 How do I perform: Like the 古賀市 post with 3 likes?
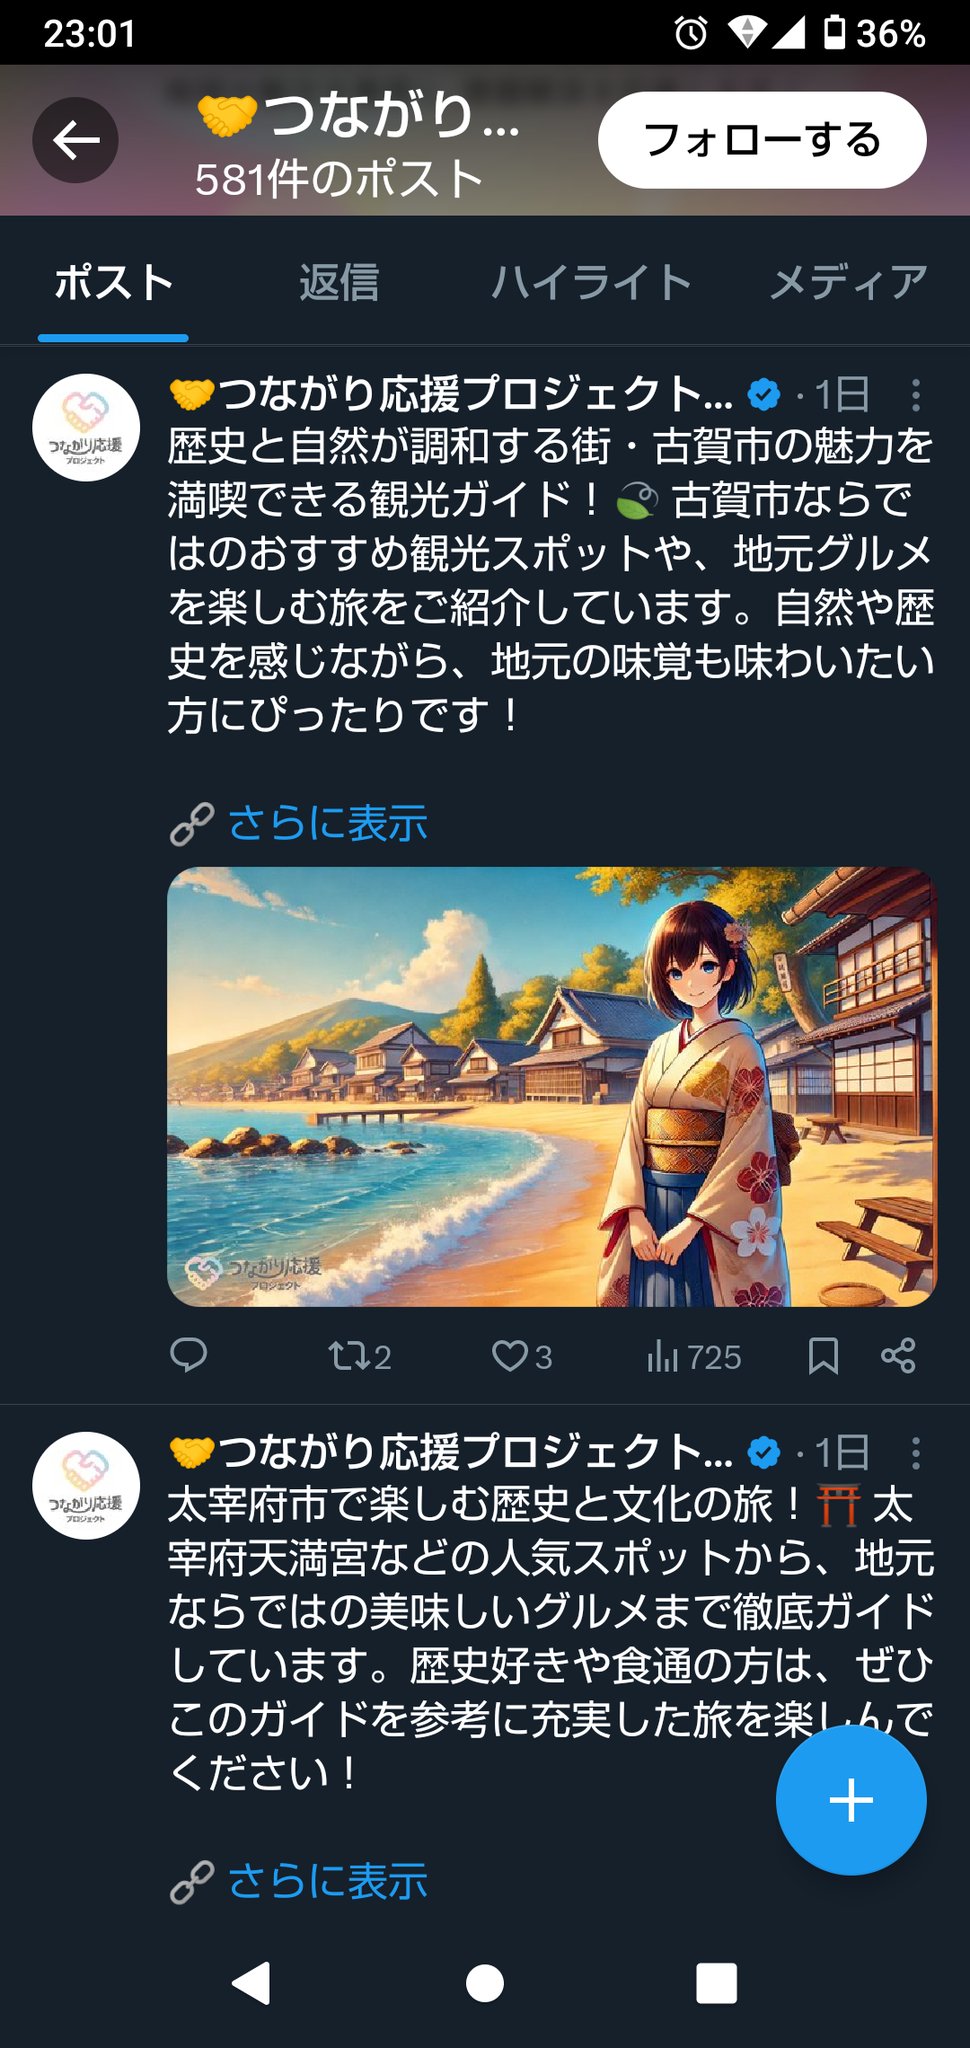522,1356
